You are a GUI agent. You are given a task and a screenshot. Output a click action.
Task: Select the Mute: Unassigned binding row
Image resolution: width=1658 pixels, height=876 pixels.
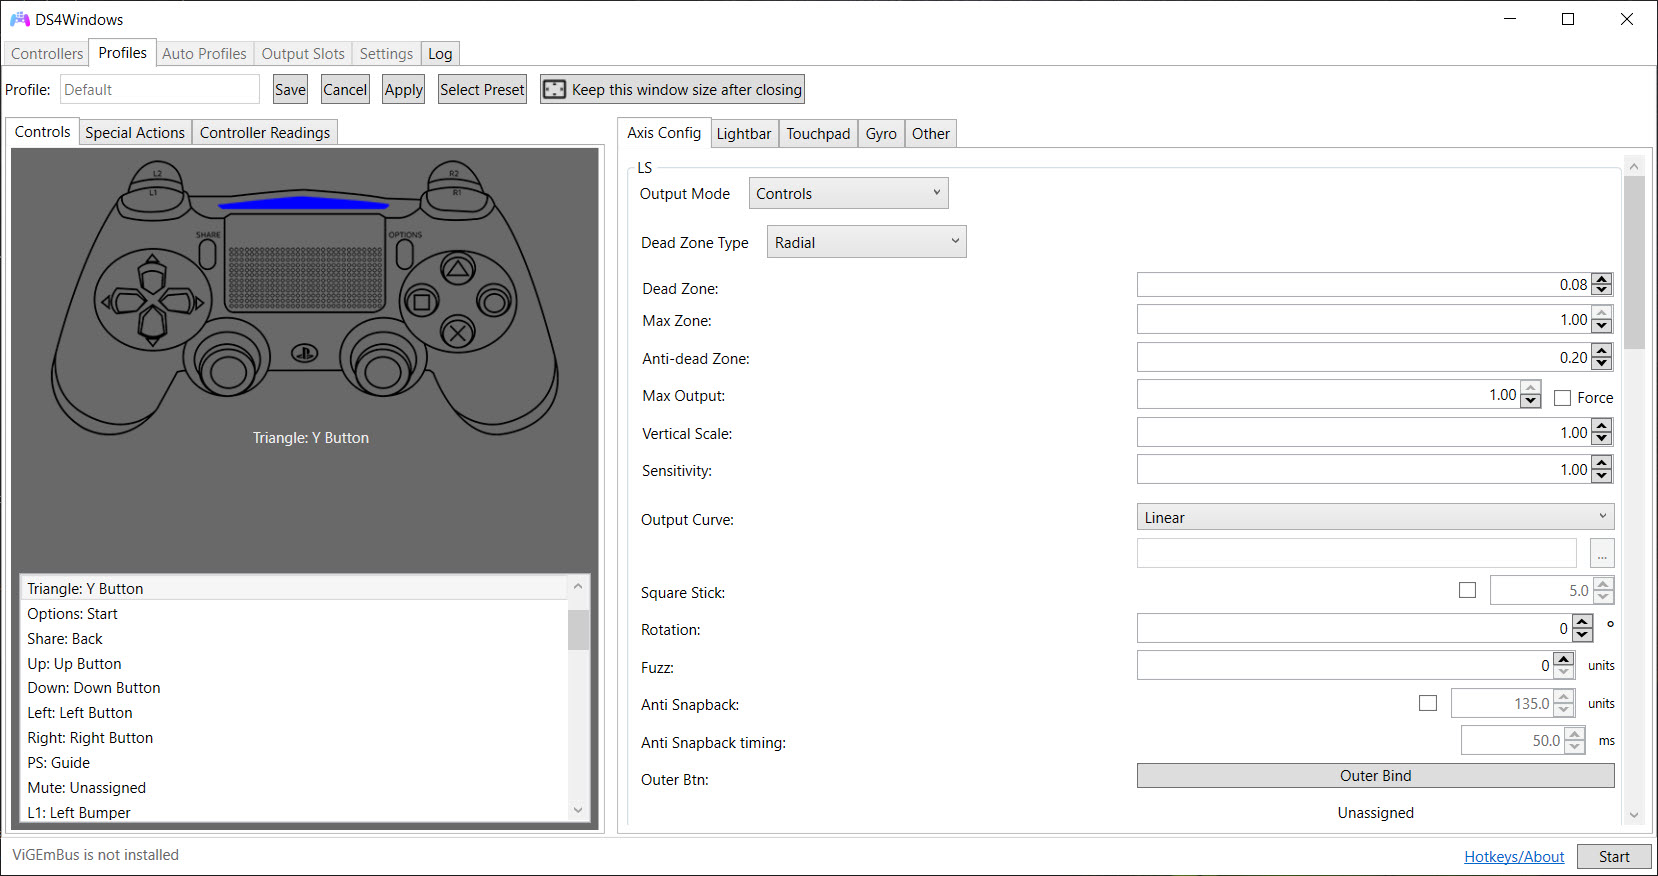[294, 788]
